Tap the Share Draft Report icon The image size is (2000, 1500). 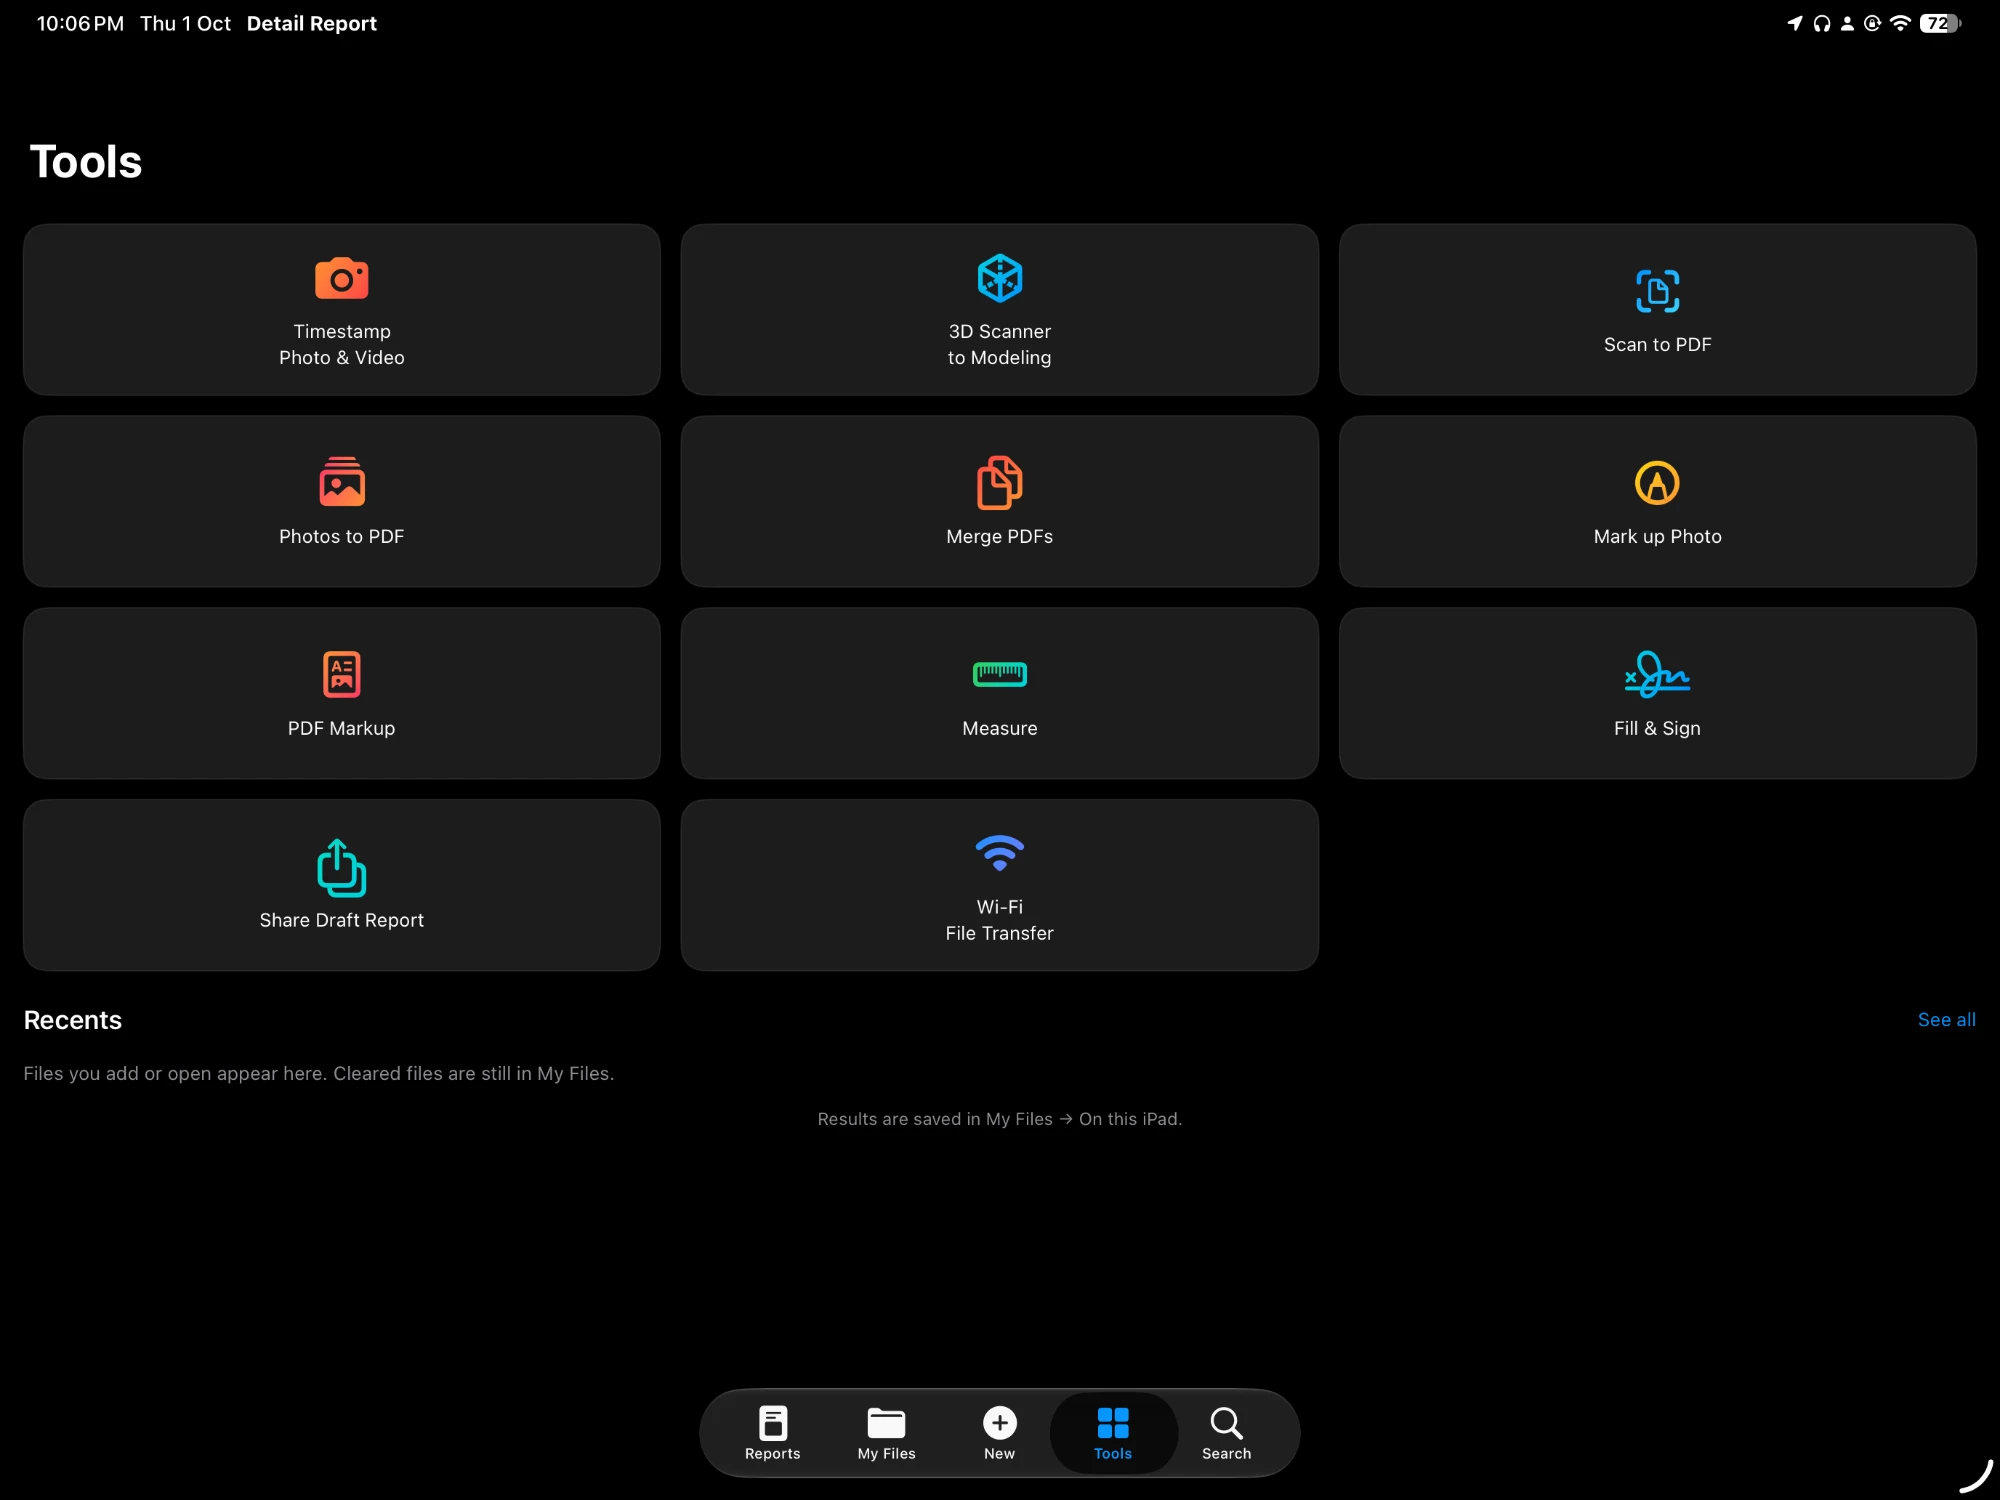341,867
